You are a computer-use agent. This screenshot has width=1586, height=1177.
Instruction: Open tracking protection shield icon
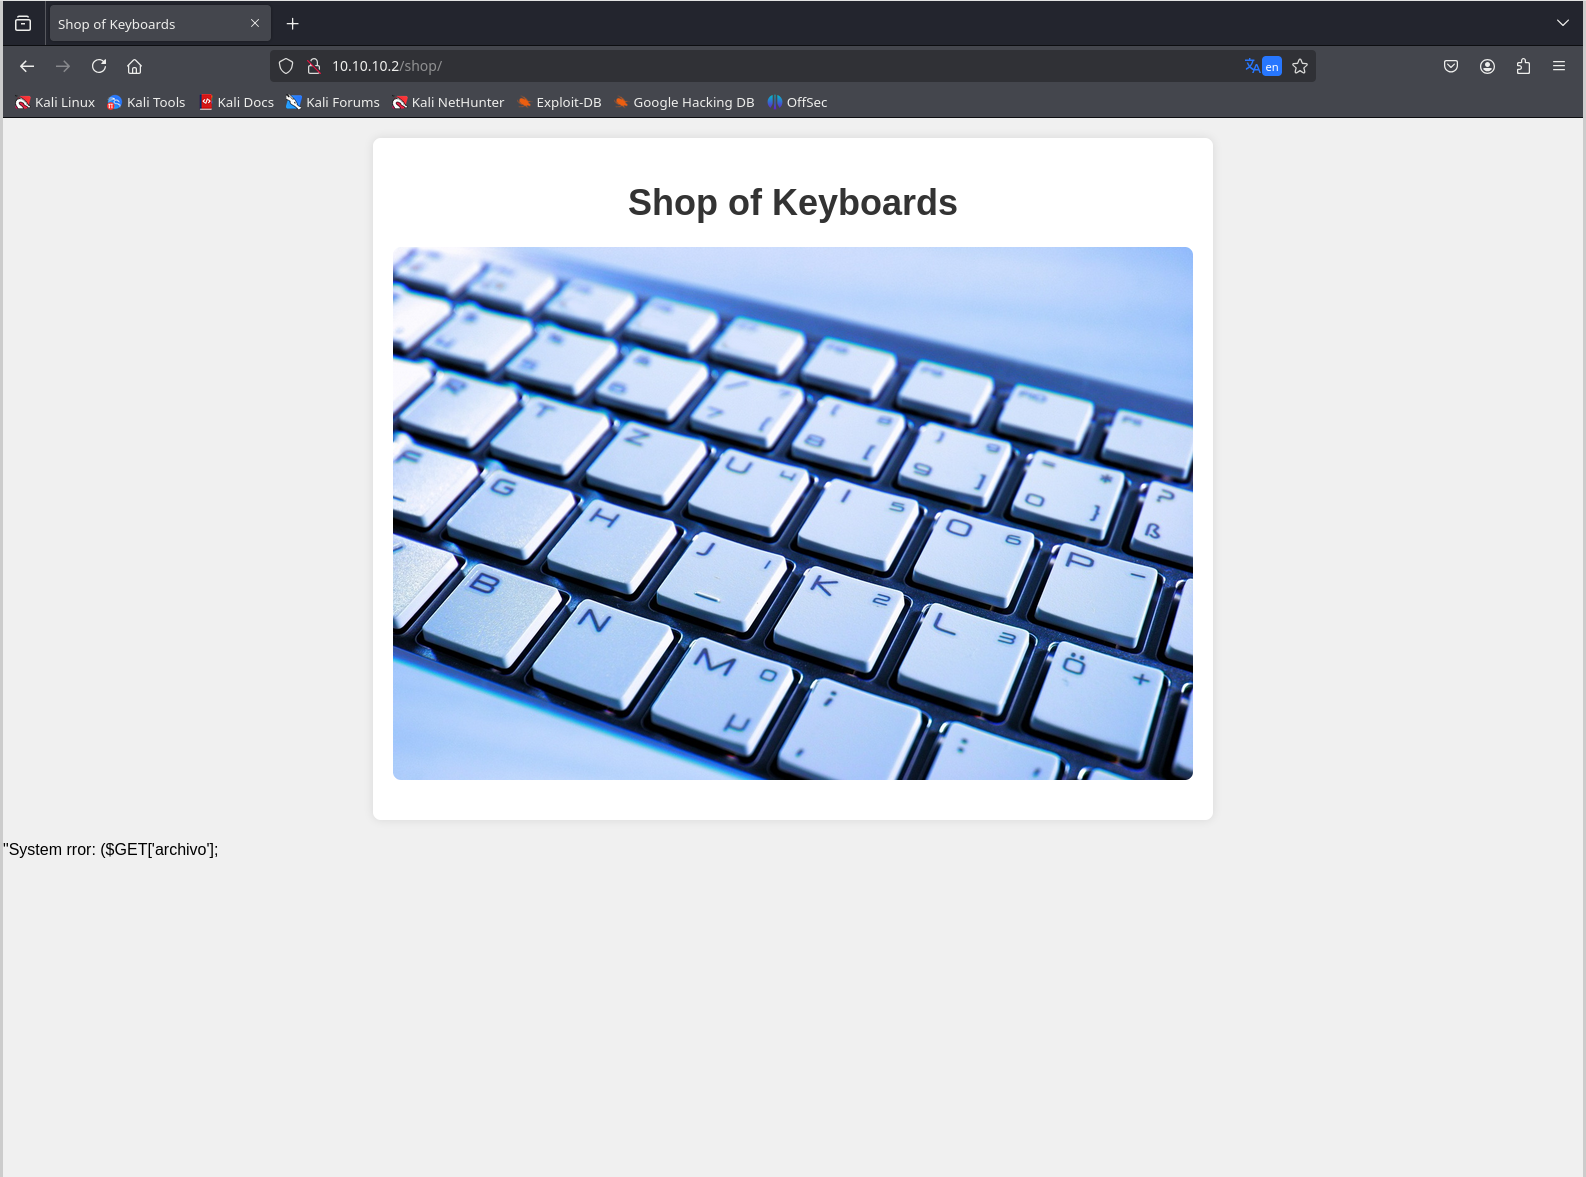(x=286, y=66)
